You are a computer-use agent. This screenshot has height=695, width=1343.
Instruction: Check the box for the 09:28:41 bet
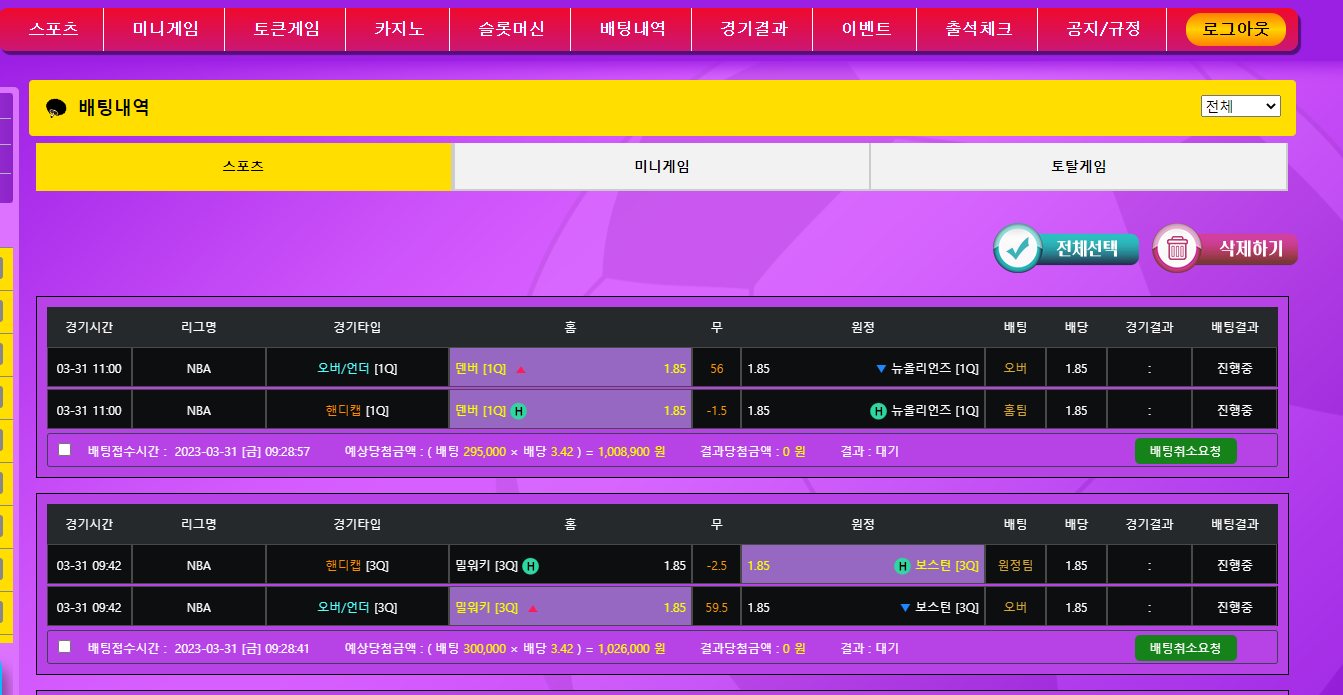65,647
